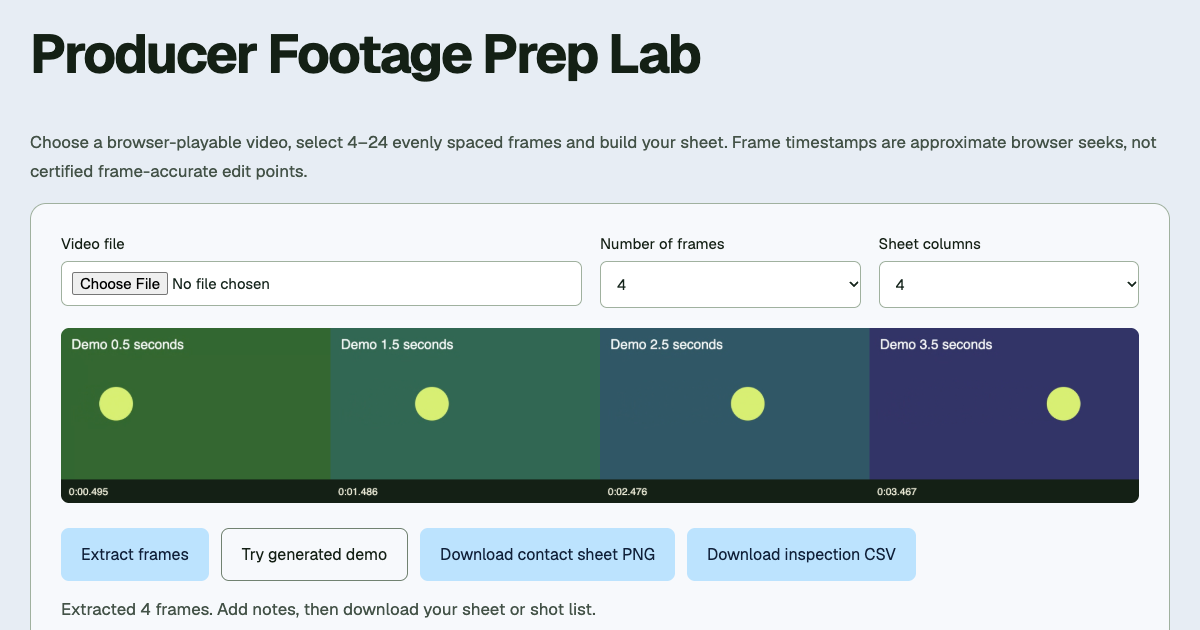Open the Sheet columns dropdown
1200x630 pixels.
(1009, 284)
